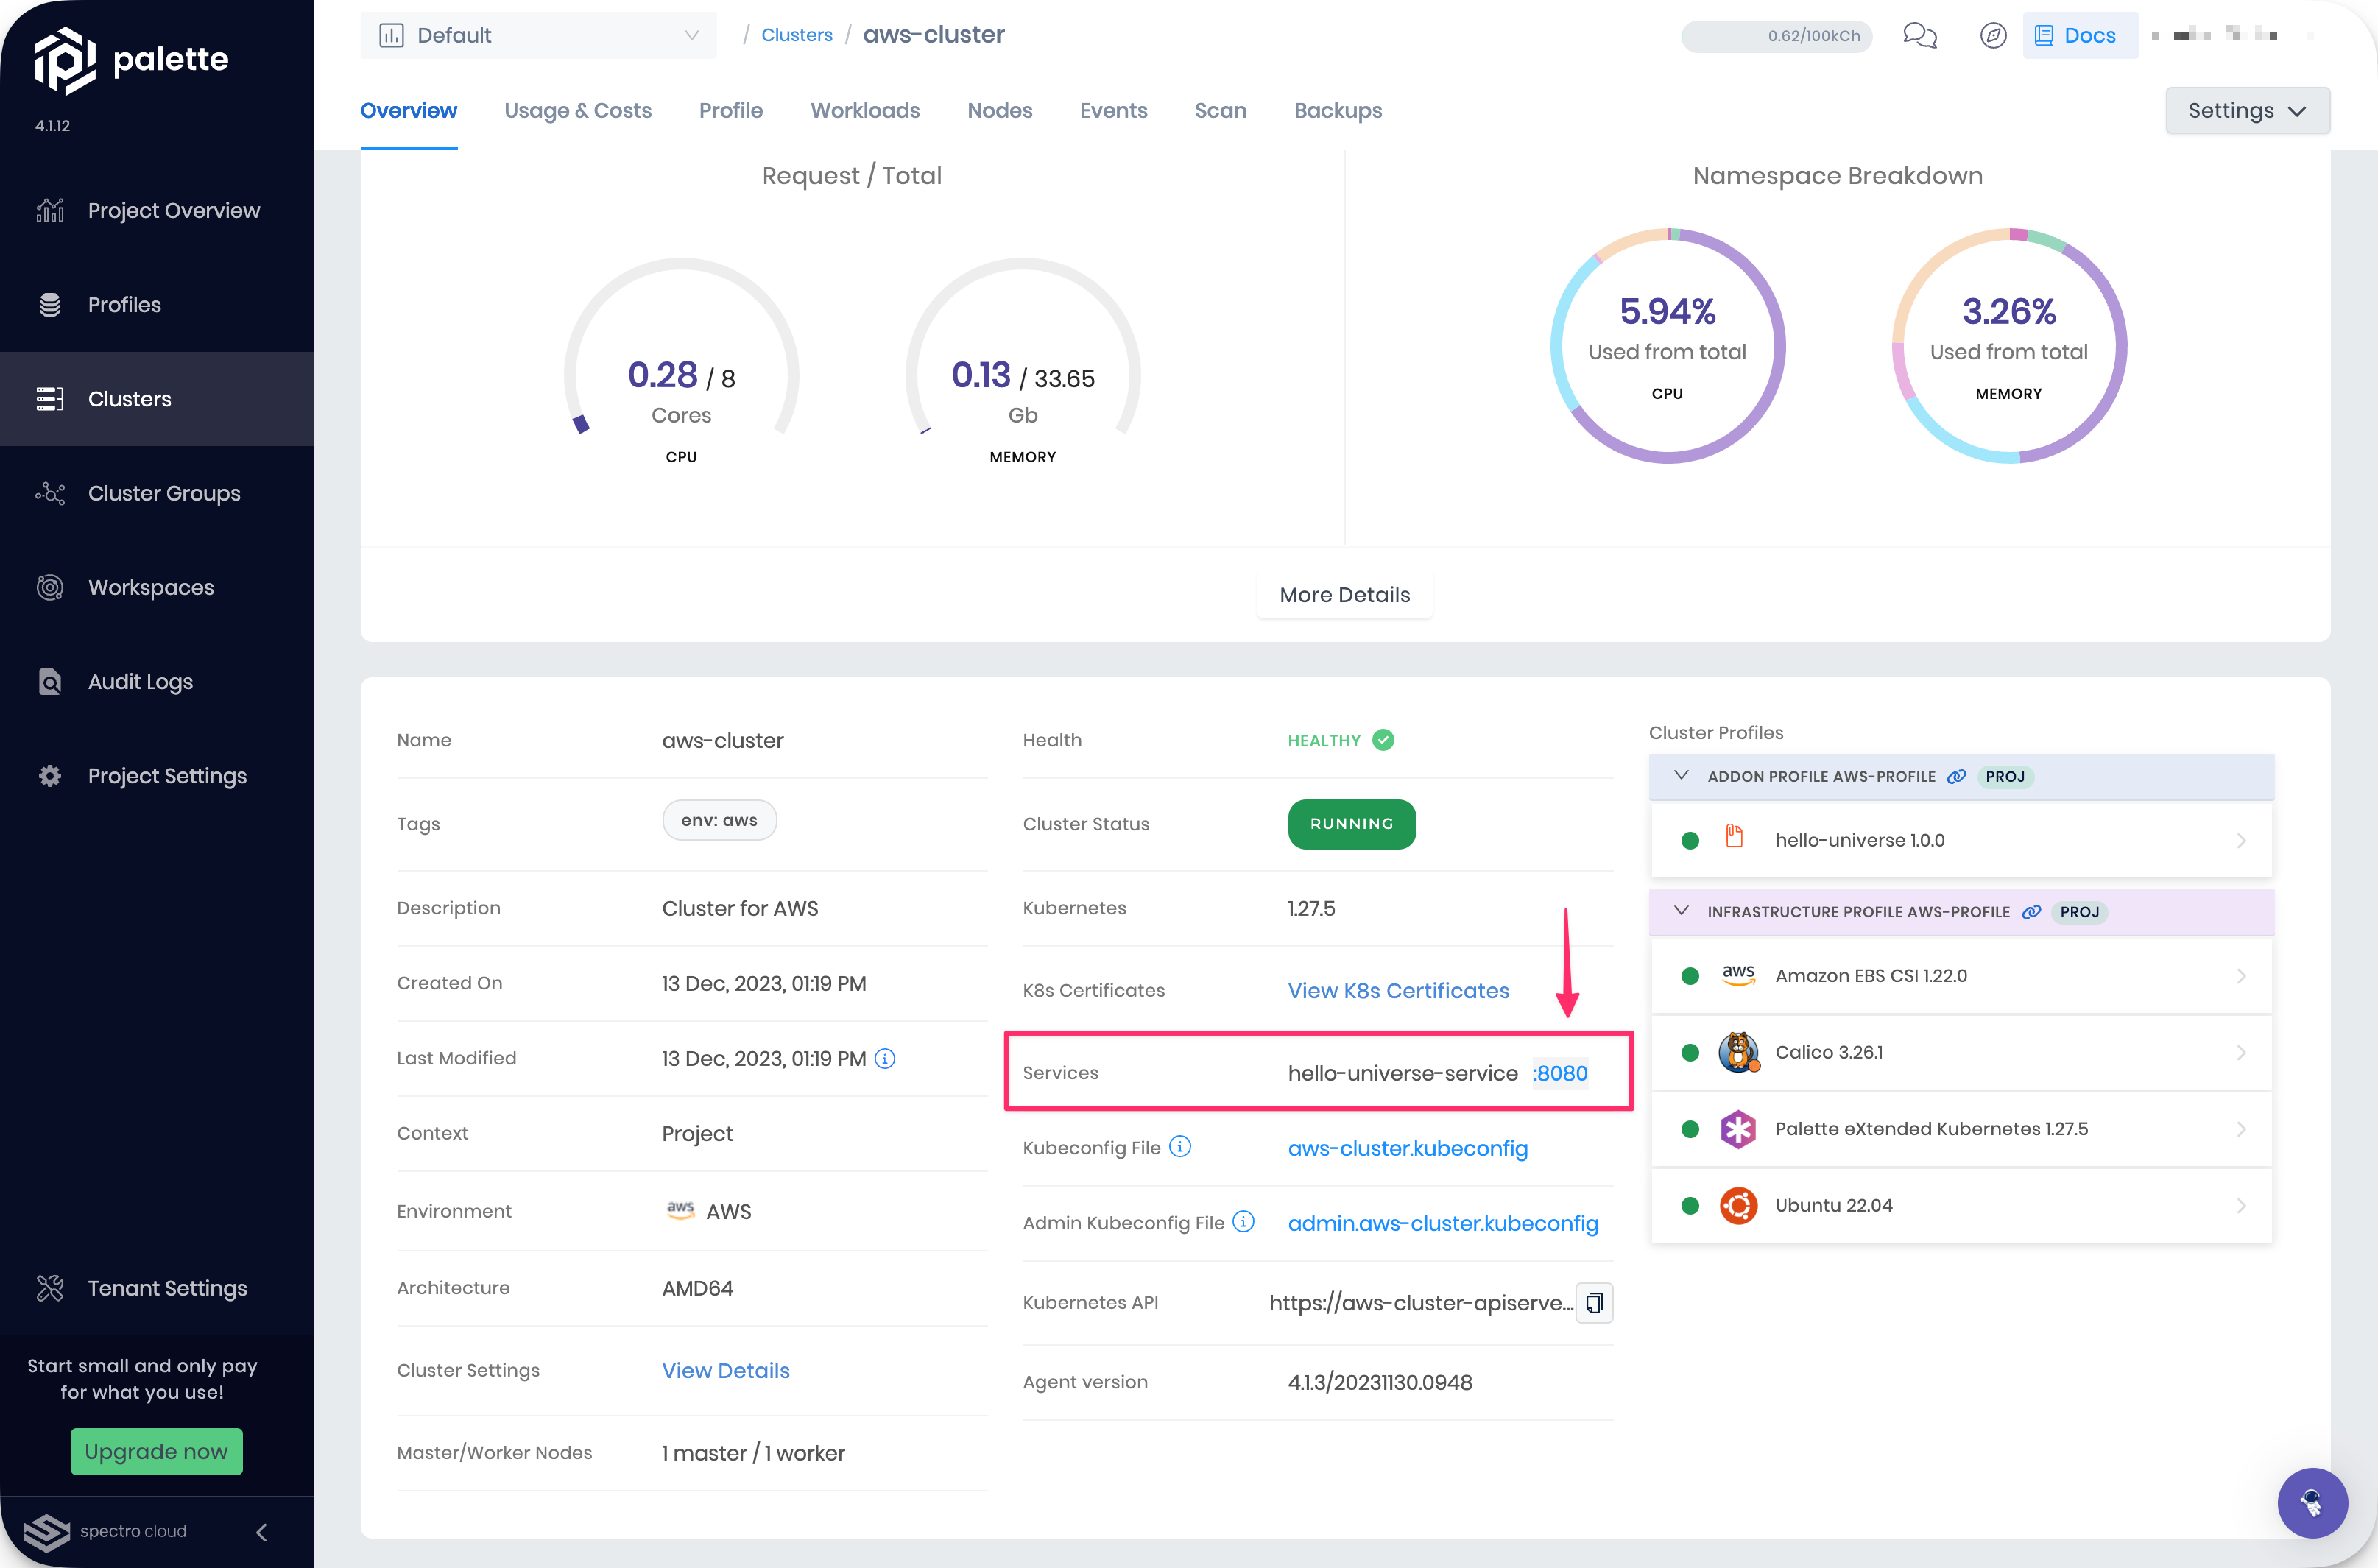Click the agent version 4.1.3/20231130.0948
The height and width of the screenshot is (1568, 2378).
coord(1380,1382)
